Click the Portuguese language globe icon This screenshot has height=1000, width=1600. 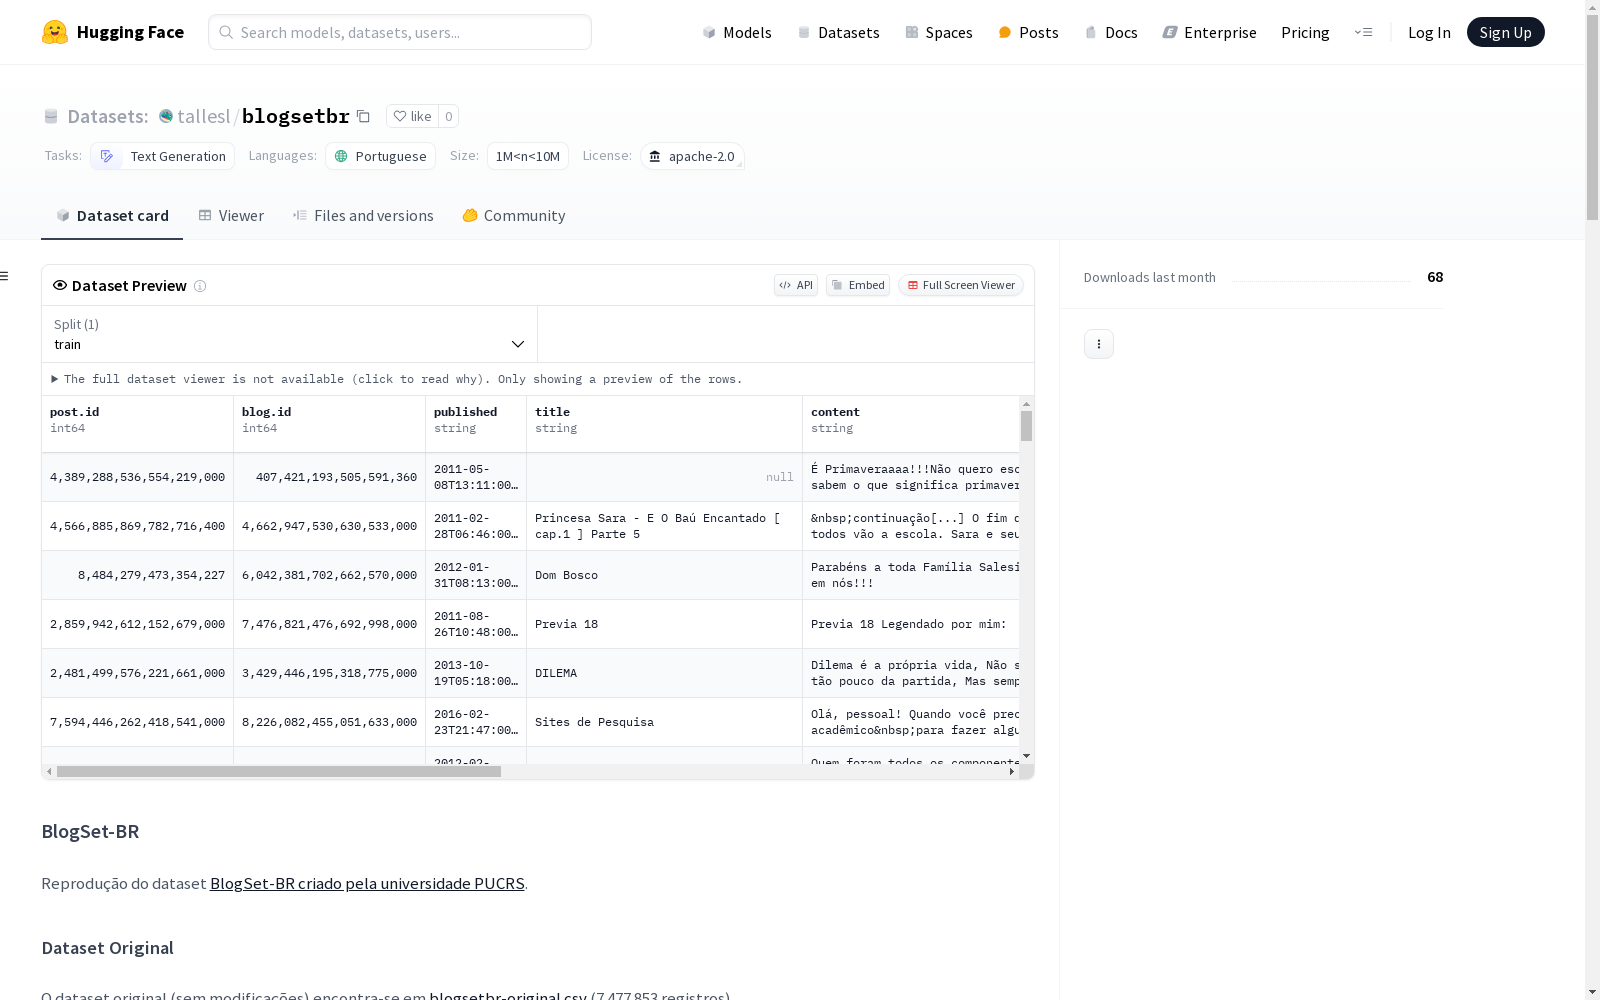click(x=341, y=156)
